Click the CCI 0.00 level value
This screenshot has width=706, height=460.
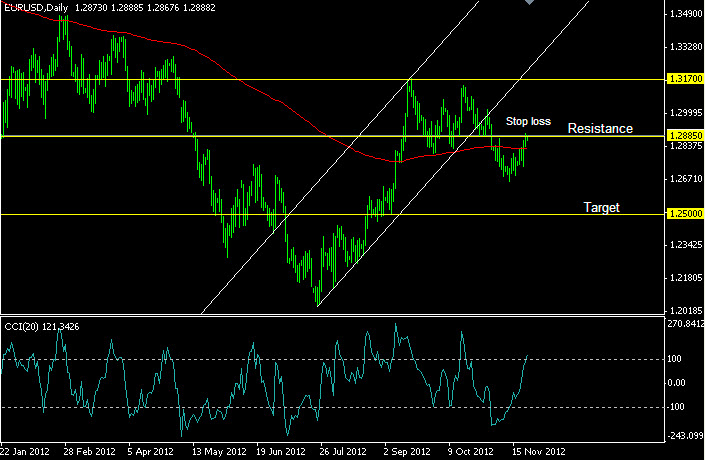pyautogui.click(x=676, y=383)
